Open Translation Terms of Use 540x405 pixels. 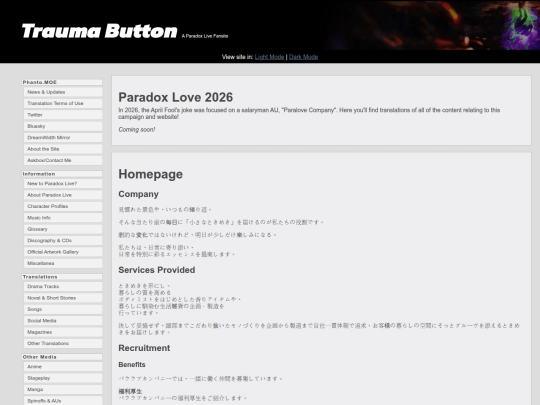(x=63, y=103)
